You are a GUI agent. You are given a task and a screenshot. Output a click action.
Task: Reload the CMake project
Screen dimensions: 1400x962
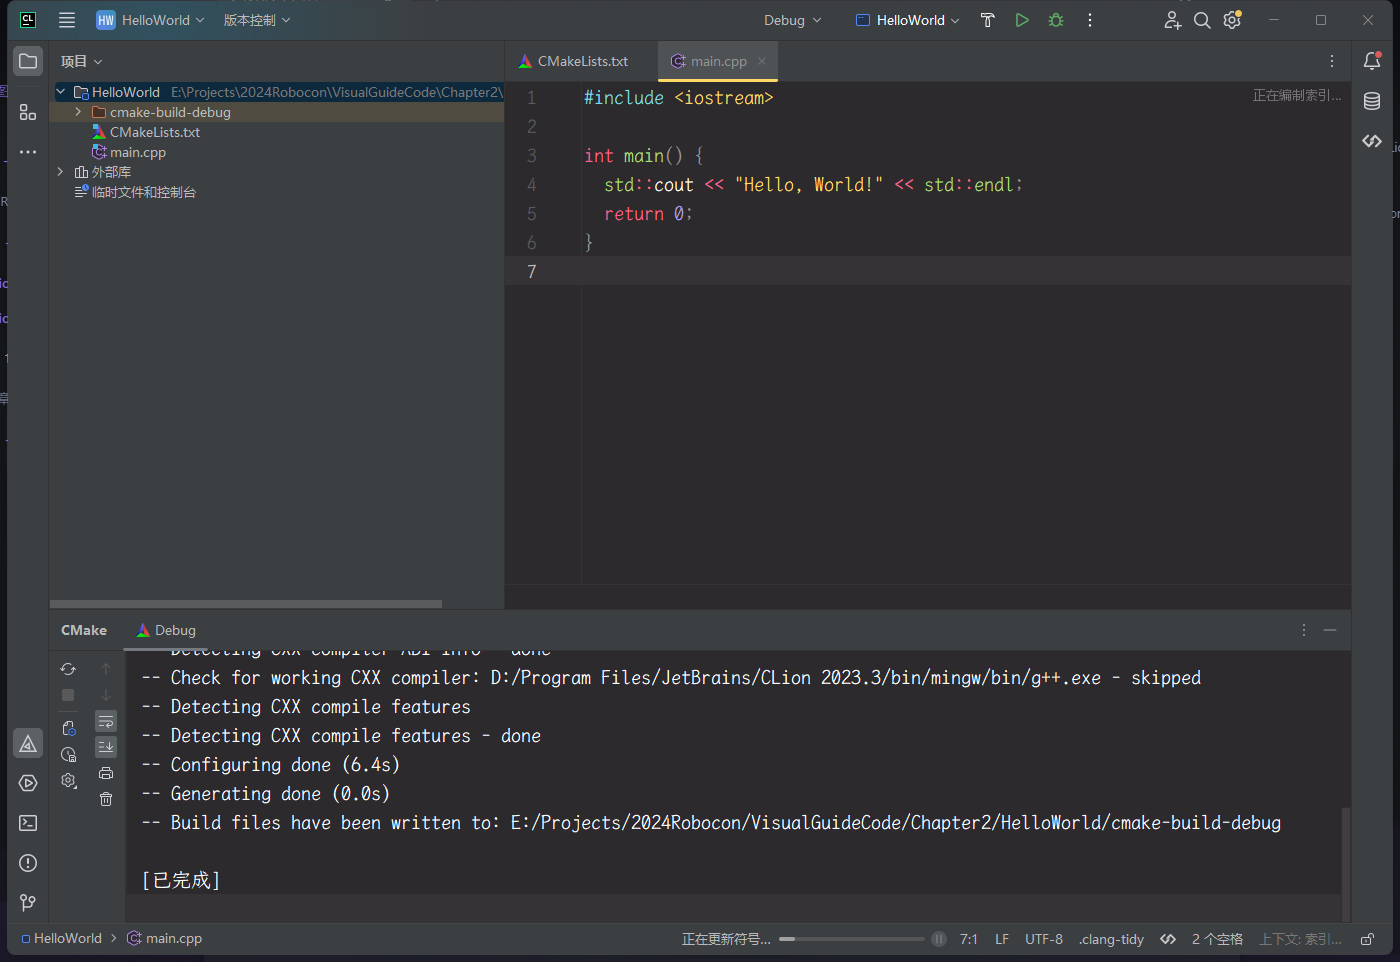68,669
